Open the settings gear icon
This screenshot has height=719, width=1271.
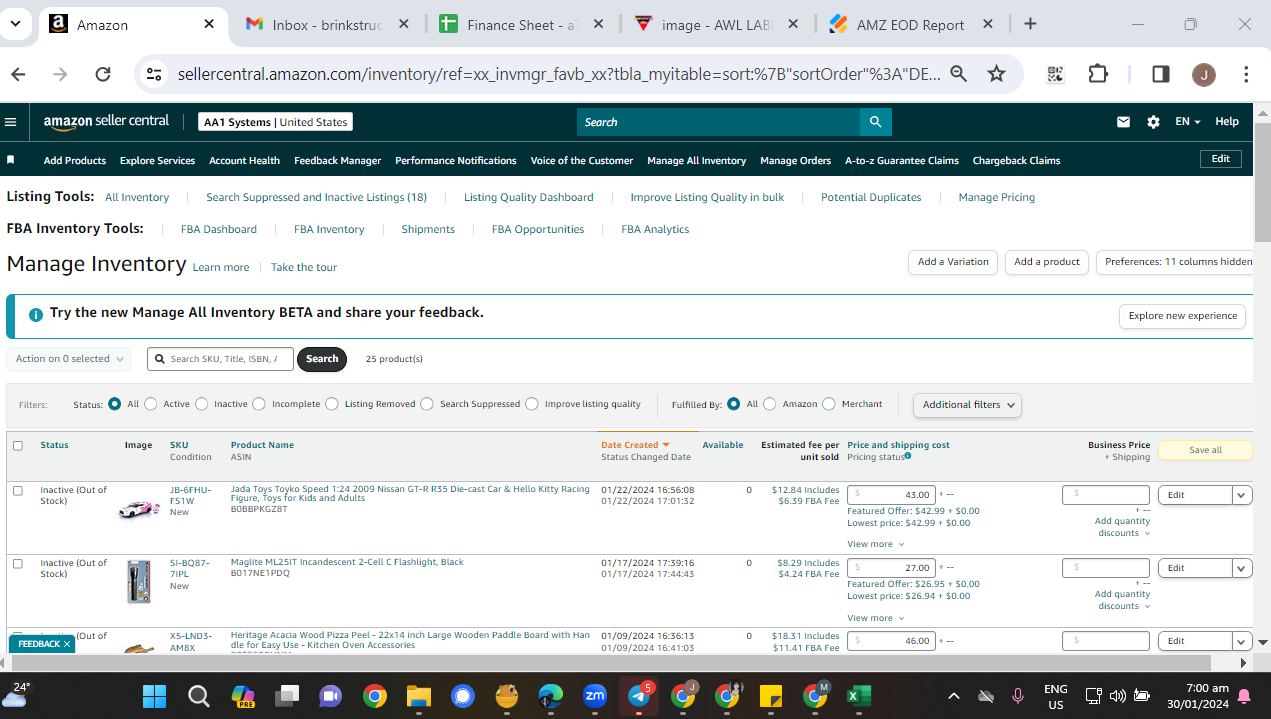click(x=1153, y=122)
